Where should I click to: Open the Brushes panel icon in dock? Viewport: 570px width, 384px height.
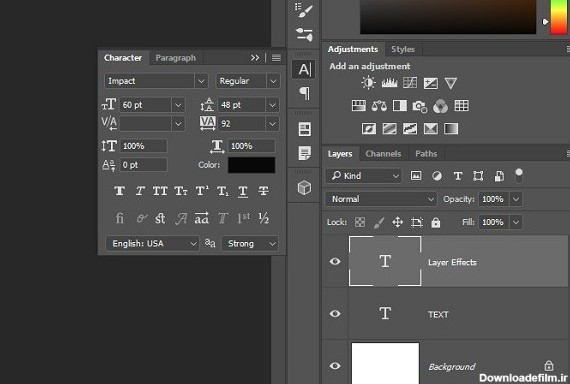tap(304, 35)
